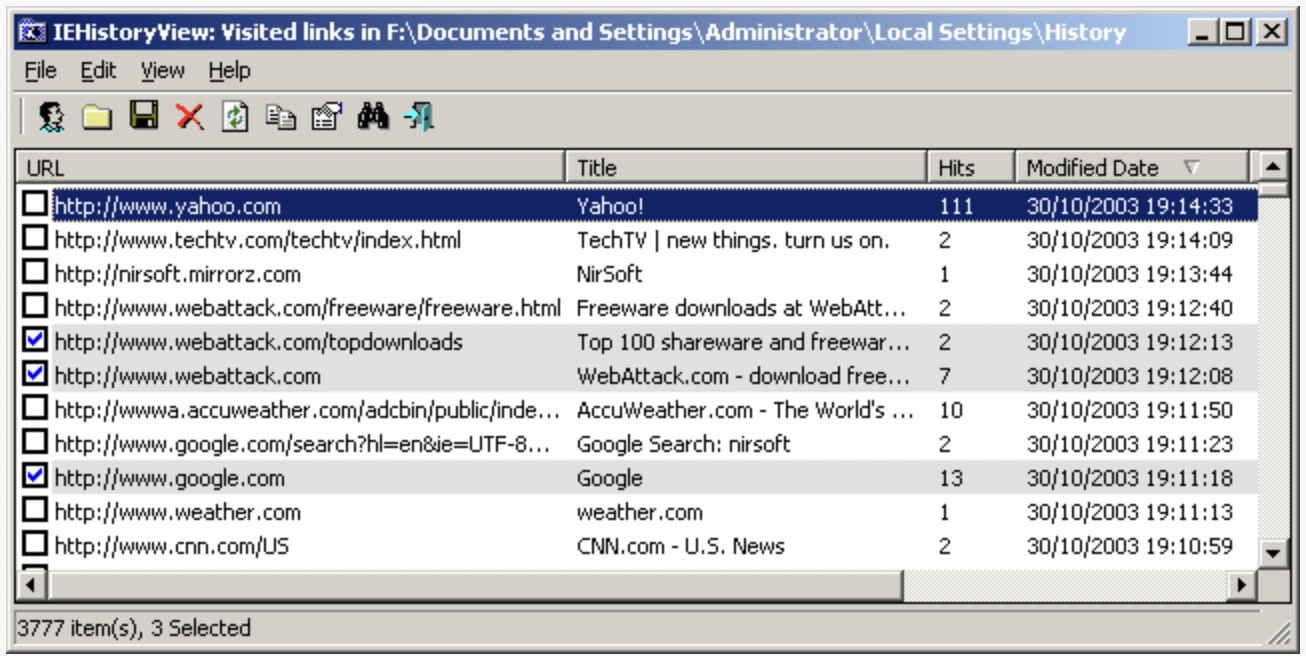Image resolution: width=1306 pixels, height=656 pixels.
Task: Click the 'Top 100 shareware and freewar...' title
Action: click(x=744, y=342)
